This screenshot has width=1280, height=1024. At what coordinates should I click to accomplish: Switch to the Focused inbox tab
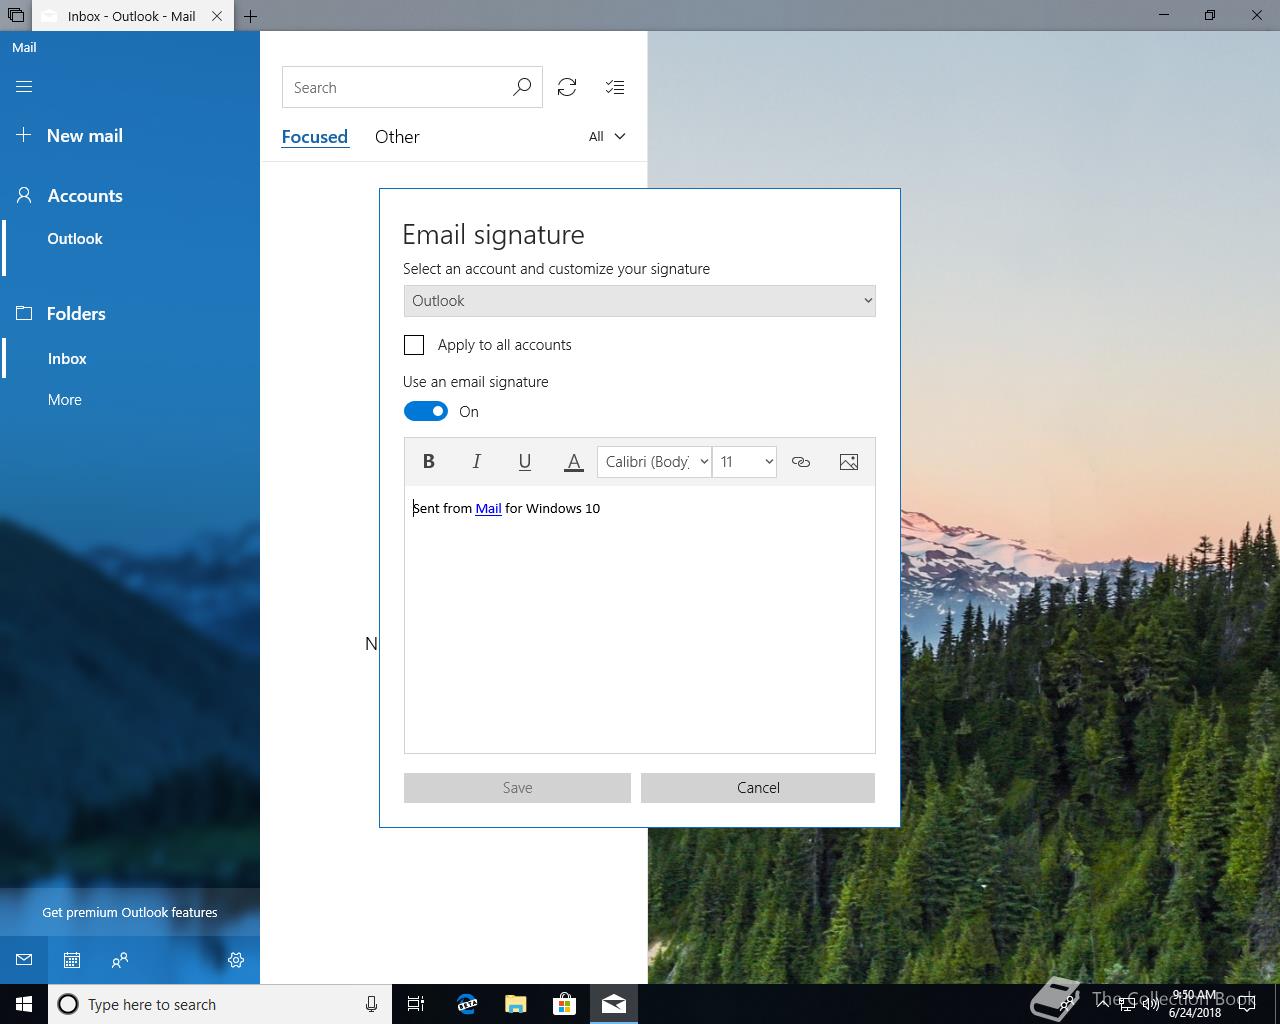(x=315, y=137)
